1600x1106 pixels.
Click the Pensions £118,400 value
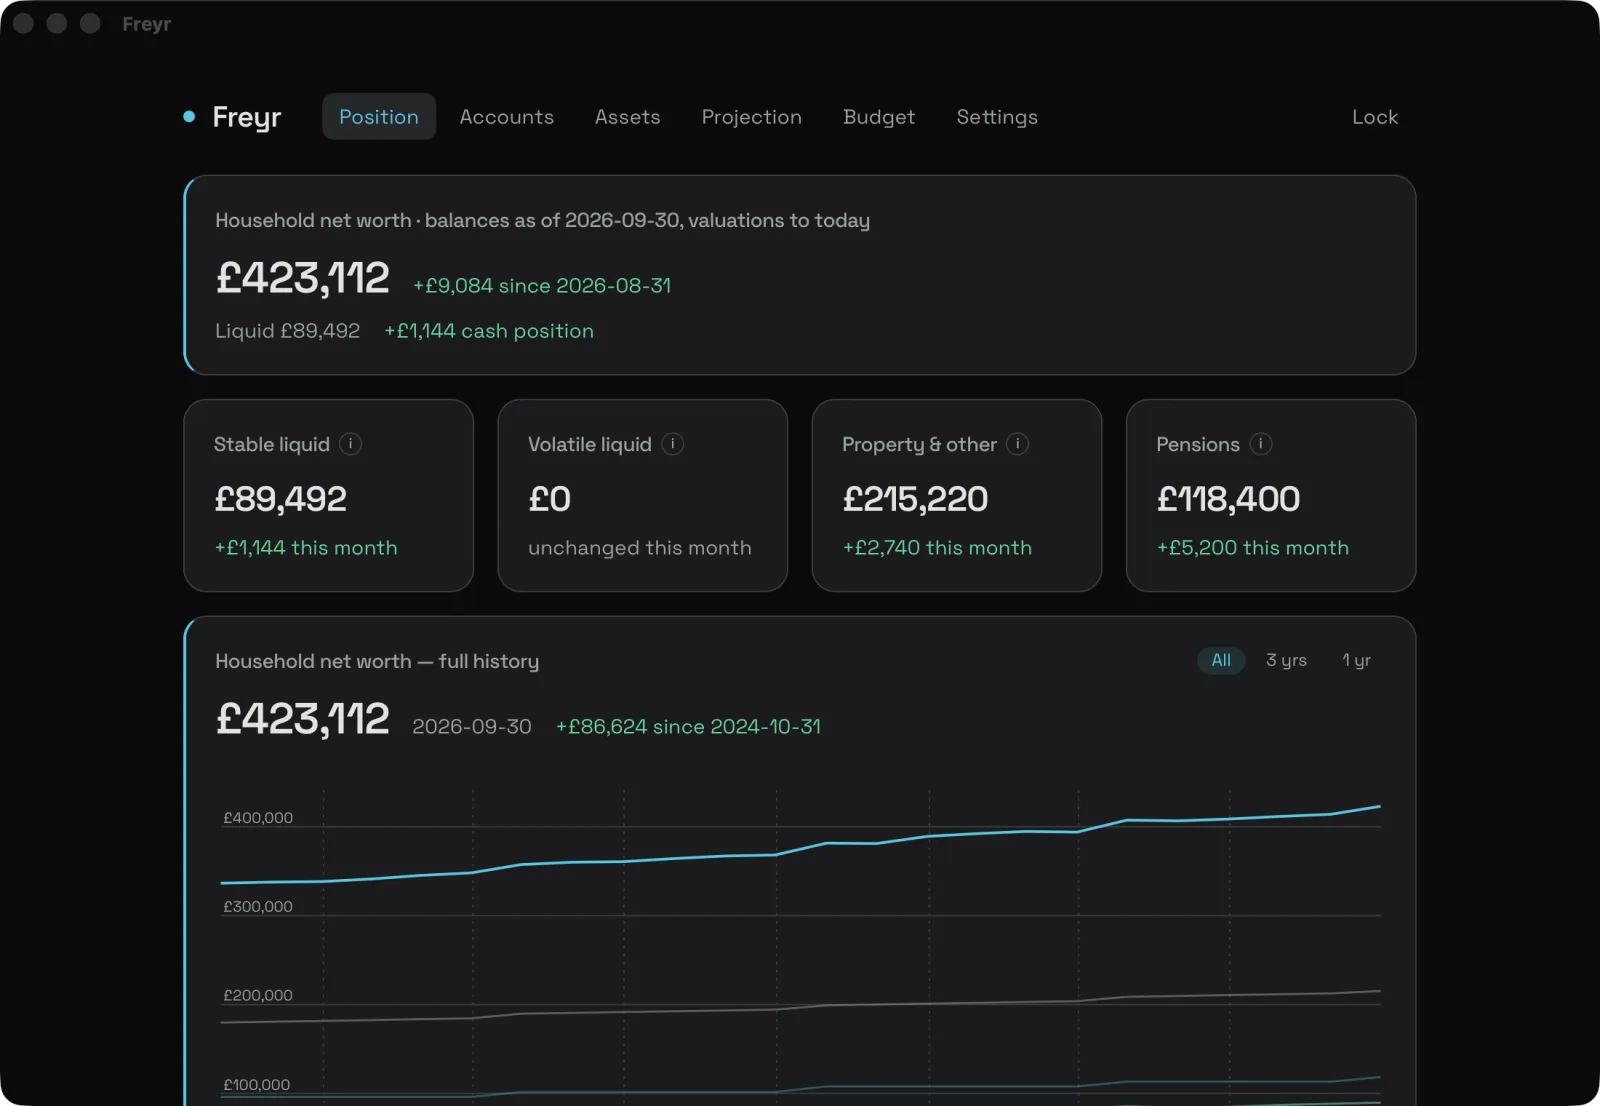point(1228,499)
